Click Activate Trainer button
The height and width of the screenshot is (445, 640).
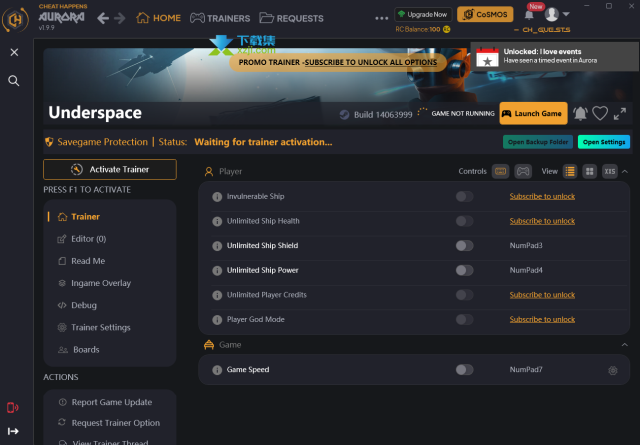pyautogui.click(x=110, y=169)
